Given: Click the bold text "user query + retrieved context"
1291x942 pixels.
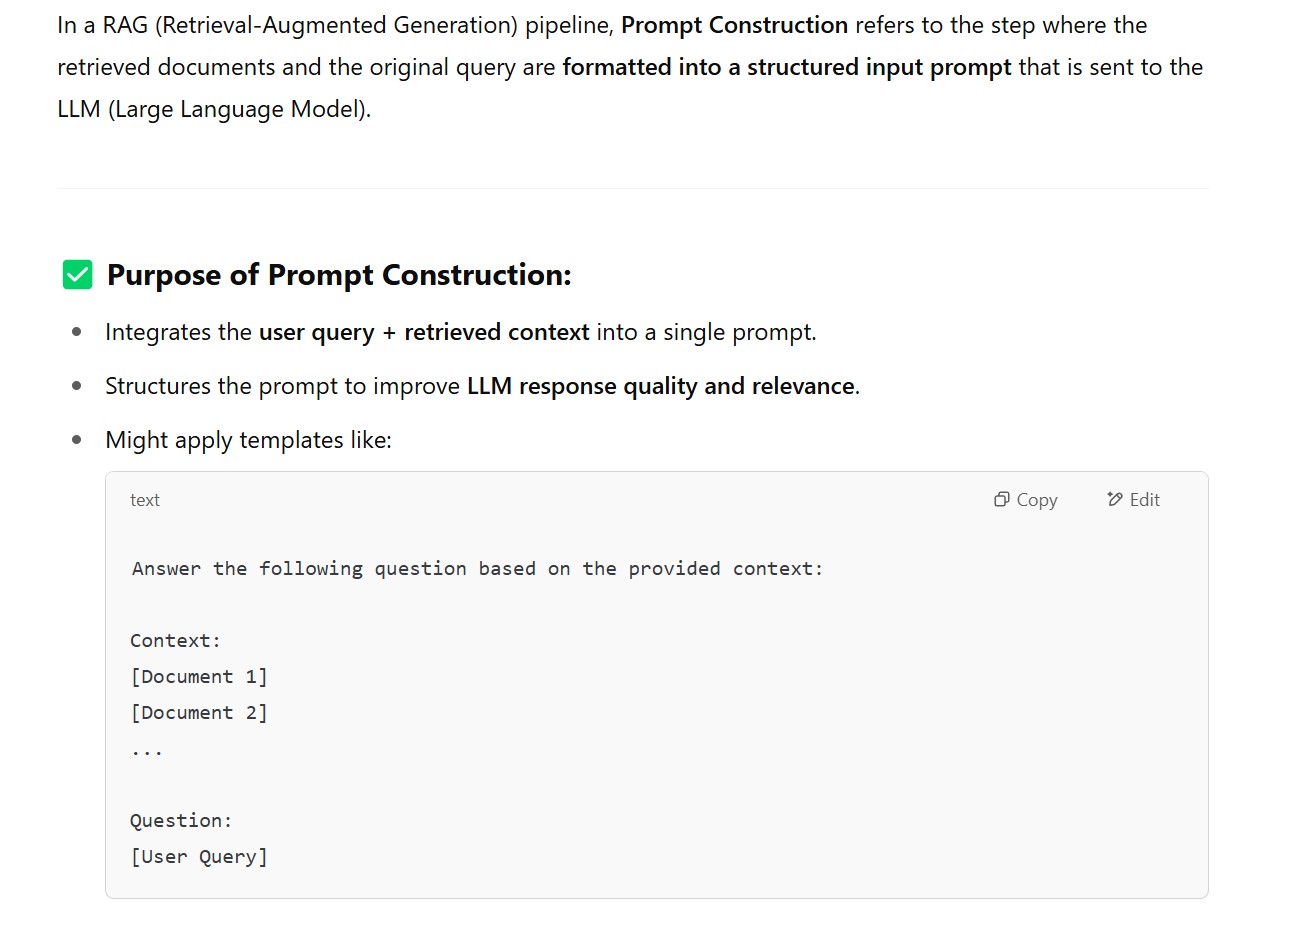Looking at the screenshot, I should tap(423, 332).
